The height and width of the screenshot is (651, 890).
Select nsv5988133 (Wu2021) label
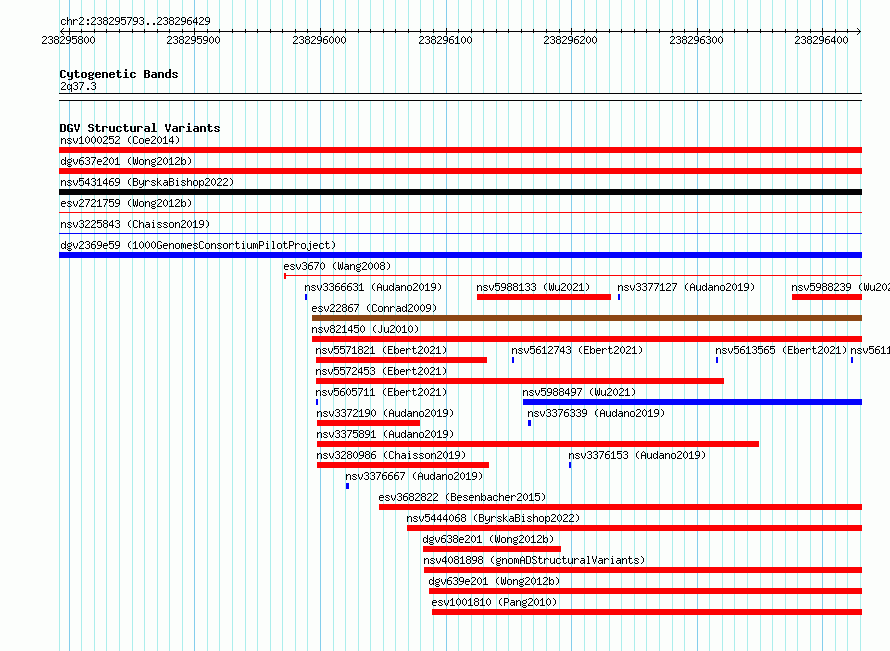pyautogui.click(x=534, y=287)
